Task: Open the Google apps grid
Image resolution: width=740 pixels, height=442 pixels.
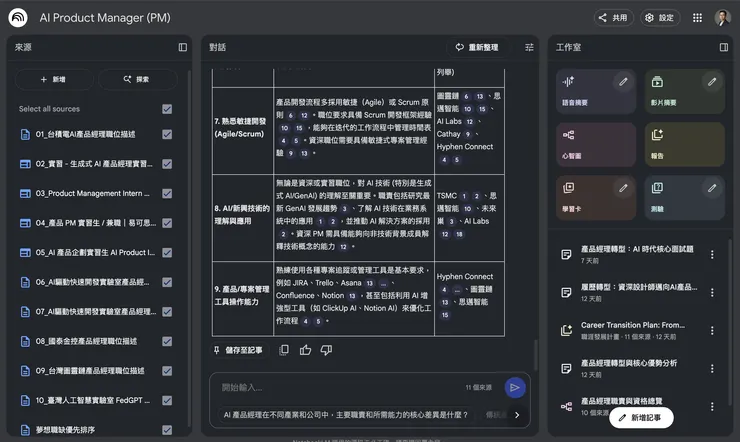Action: tap(697, 18)
